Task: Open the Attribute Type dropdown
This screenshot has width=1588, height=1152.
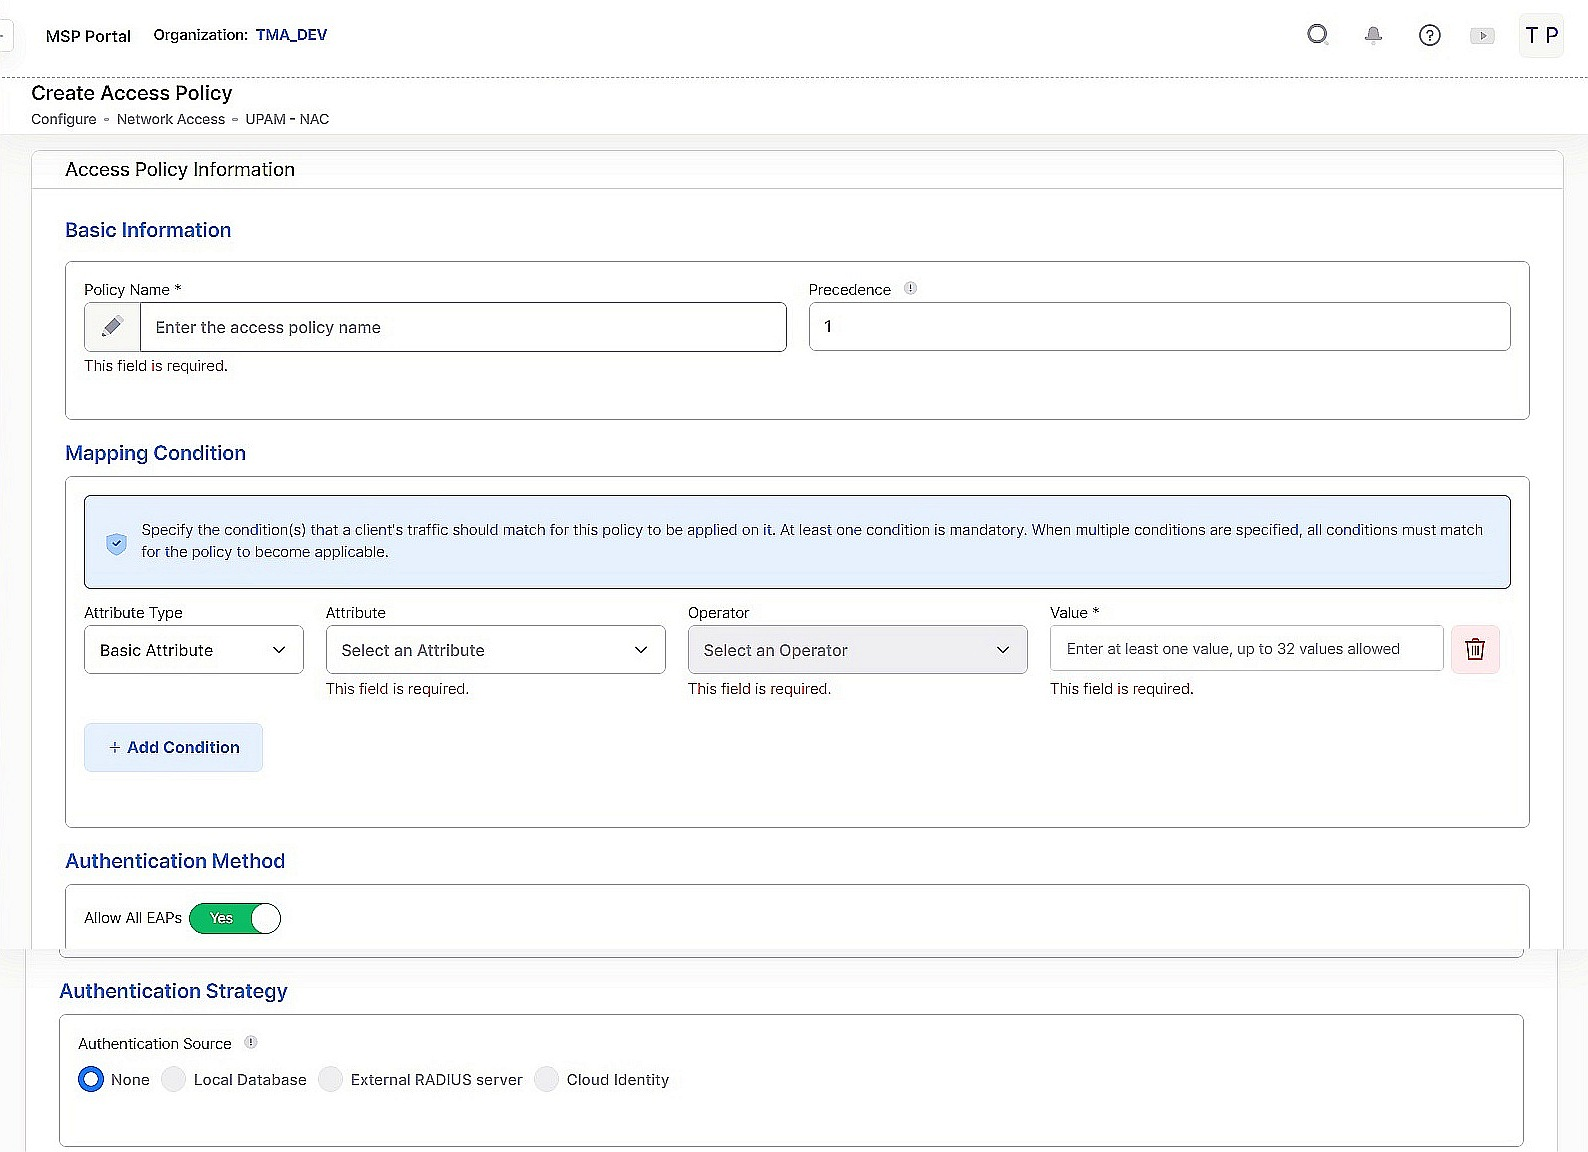Action: [x=194, y=650]
